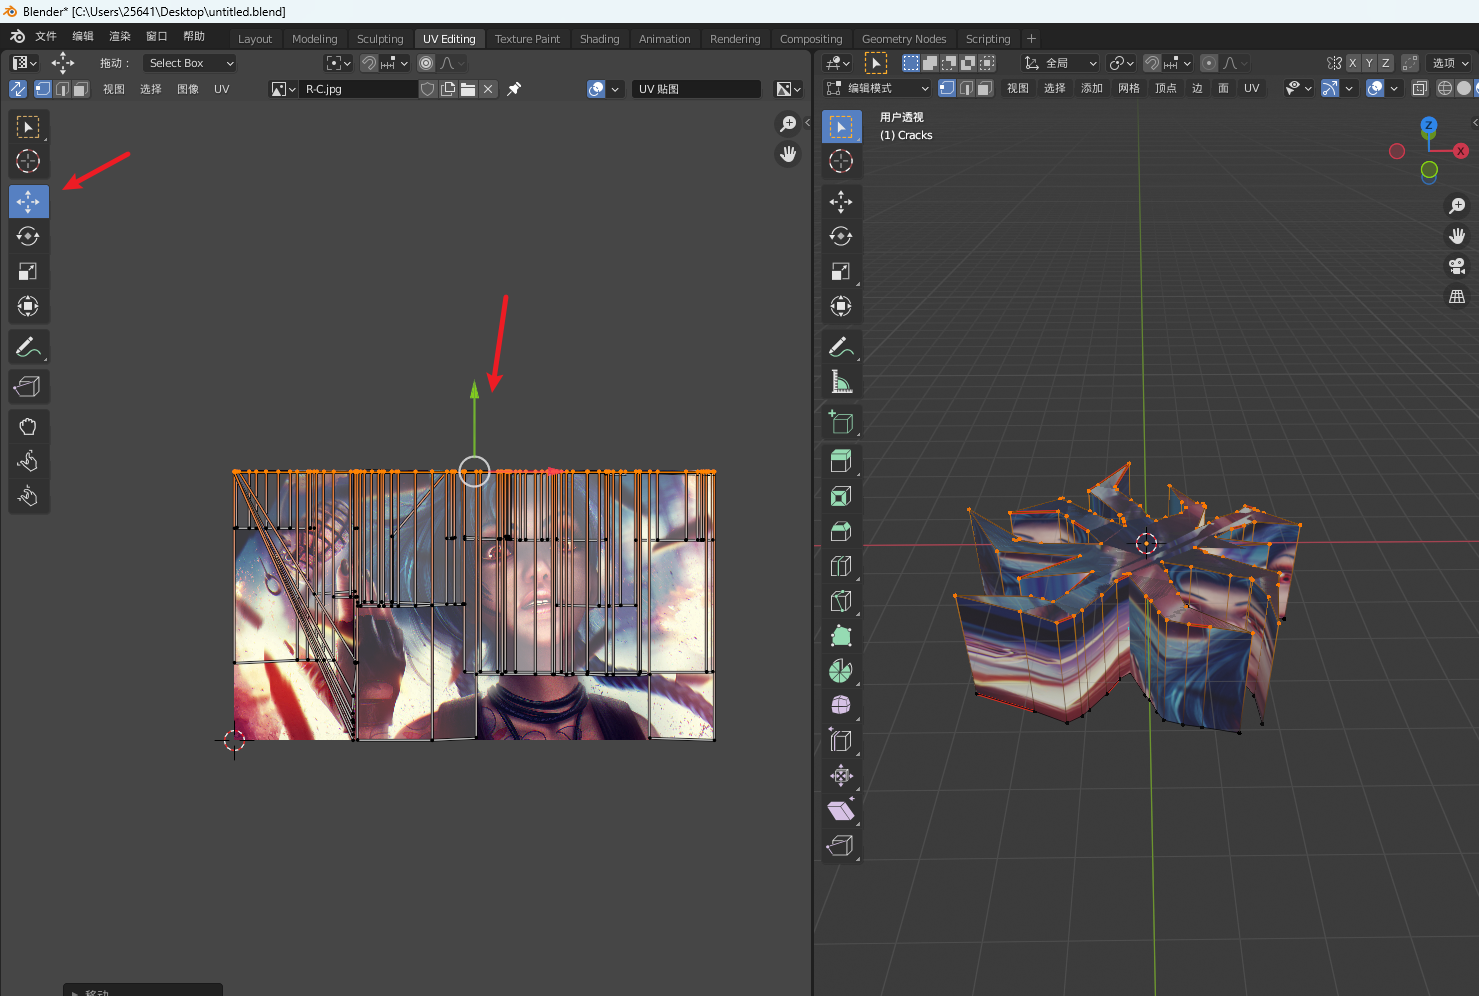Open image browse dropdown beside R-C.jpg

[284, 89]
